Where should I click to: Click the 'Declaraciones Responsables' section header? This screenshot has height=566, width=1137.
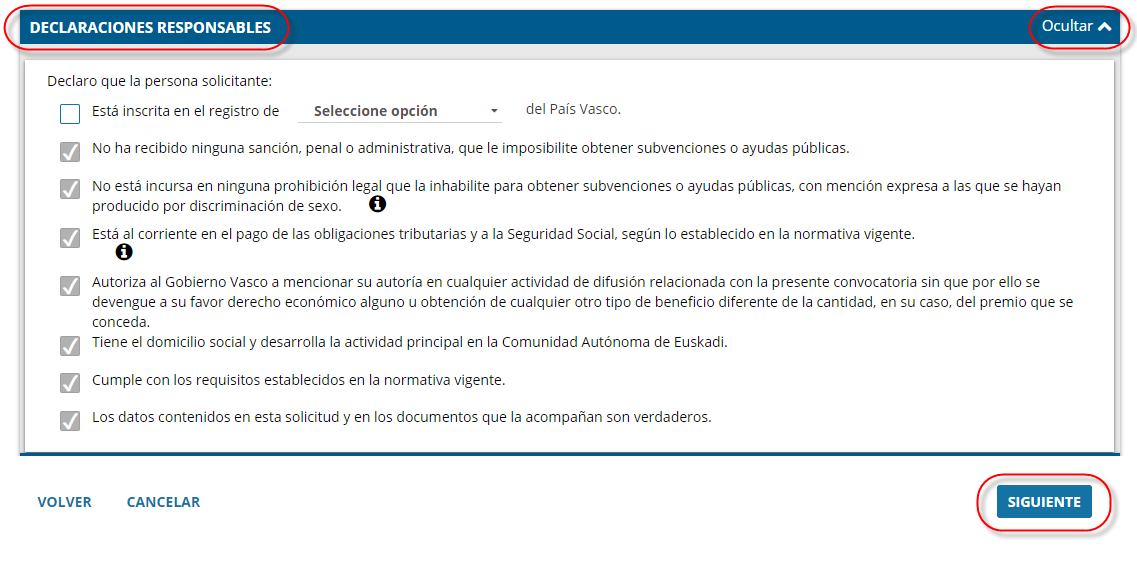(150, 28)
